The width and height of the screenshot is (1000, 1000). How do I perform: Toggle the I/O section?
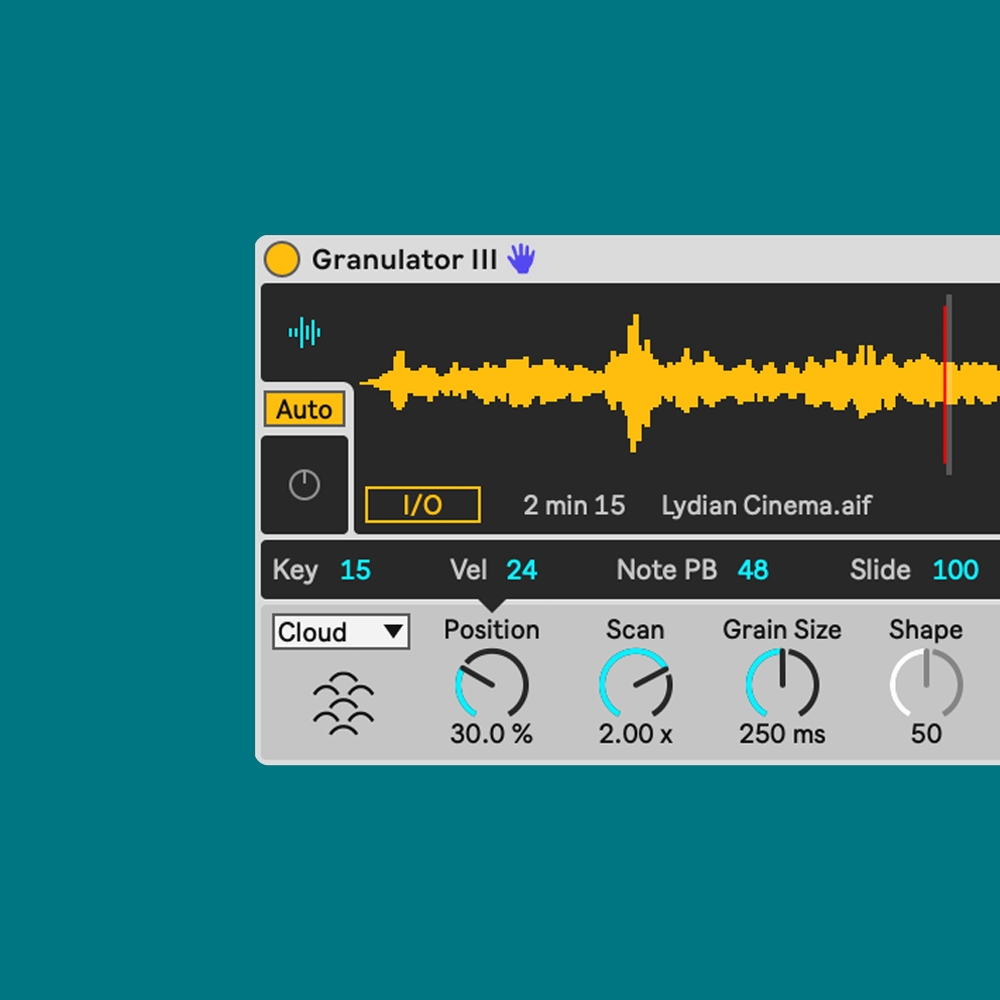(x=421, y=504)
